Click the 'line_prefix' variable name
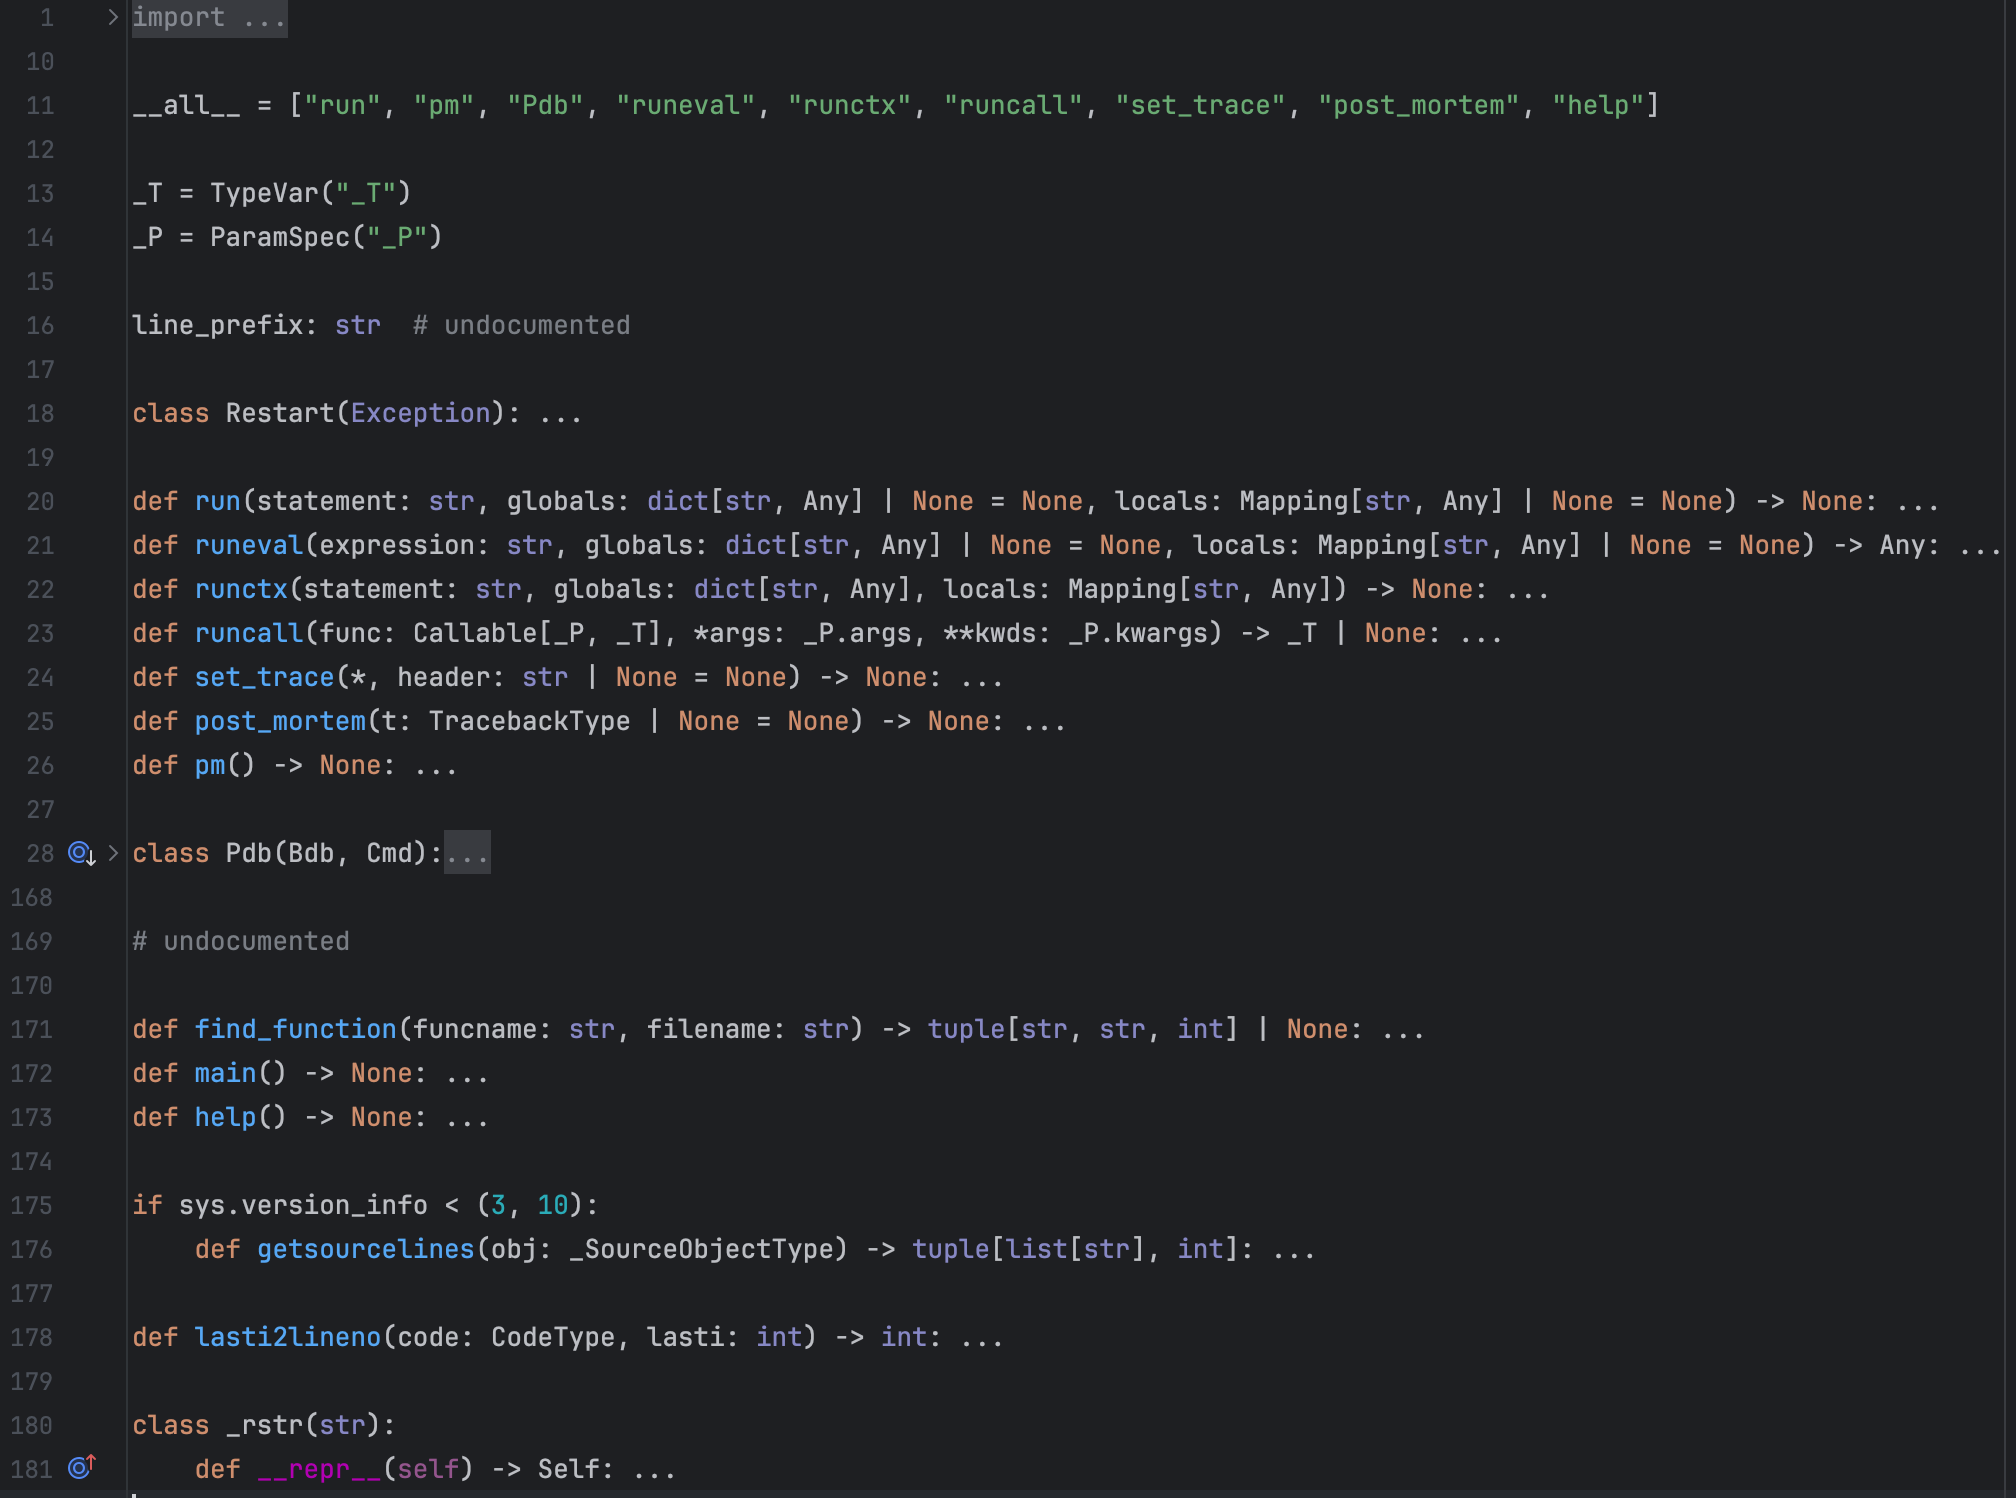This screenshot has width=2016, height=1498. (x=218, y=325)
